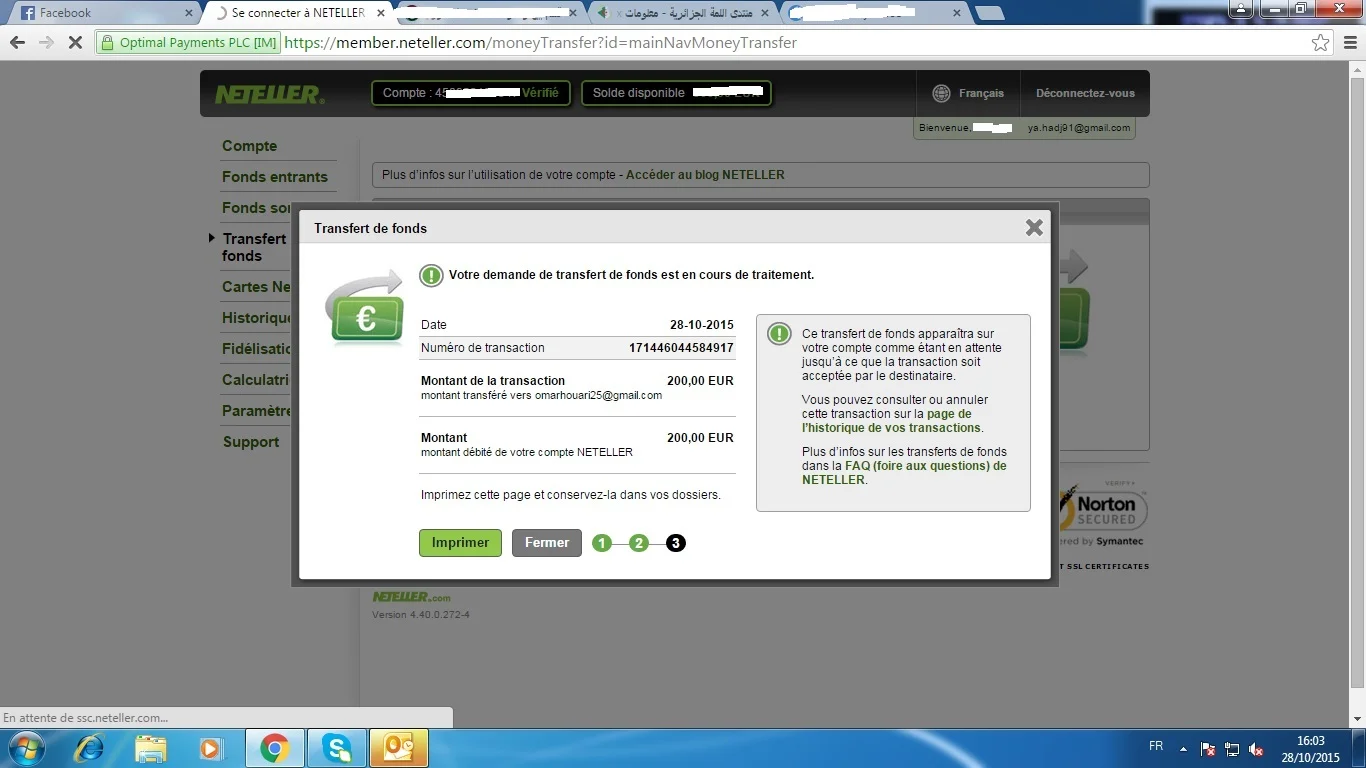The height and width of the screenshot is (768, 1366).
Task: Open Accéder au blog NETELLER link
Action: click(705, 175)
